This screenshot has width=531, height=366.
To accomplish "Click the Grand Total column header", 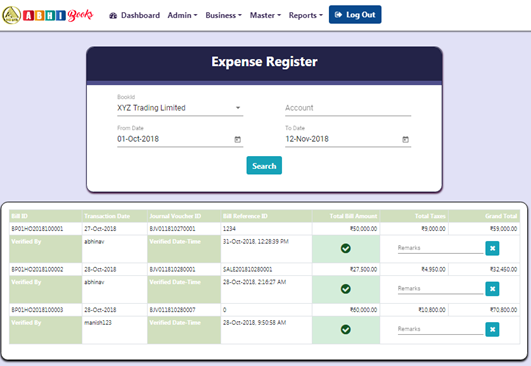I will [x=484, y=216].
